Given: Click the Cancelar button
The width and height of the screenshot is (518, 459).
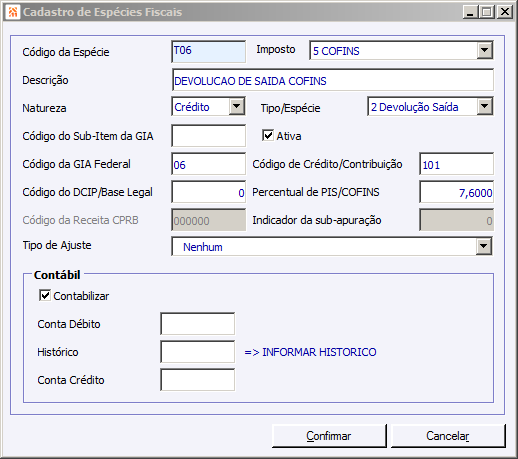Looking at the screenshot, I should click(x=448, y=436).
